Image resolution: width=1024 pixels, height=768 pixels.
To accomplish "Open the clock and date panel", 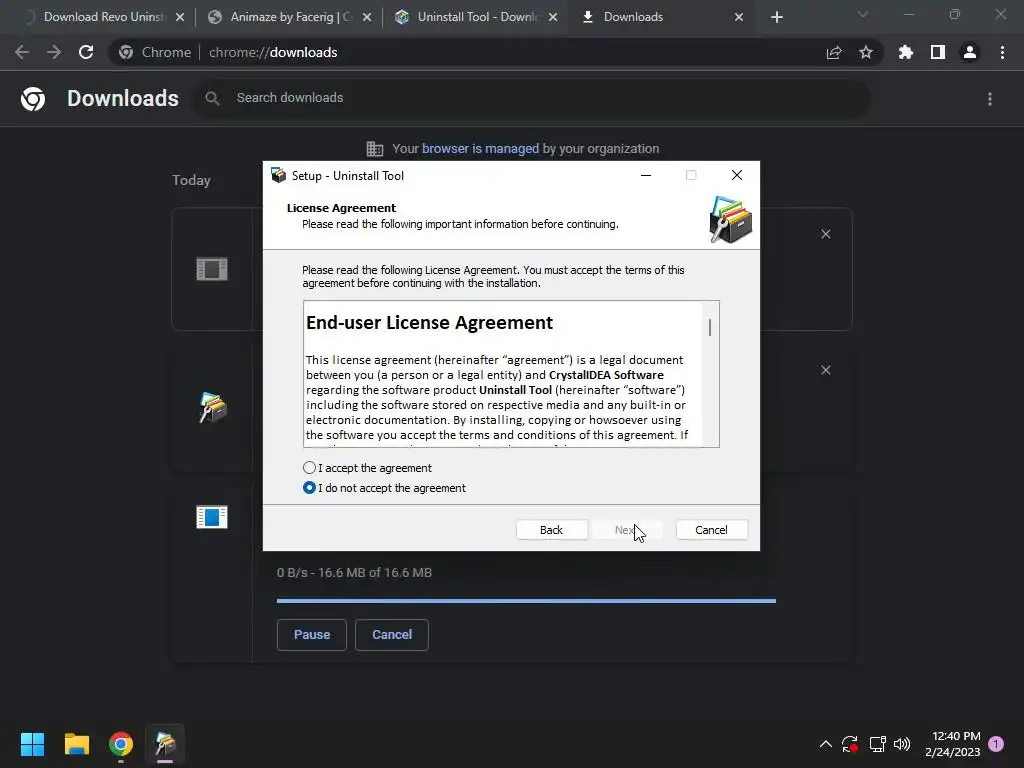I will tap(953, 744).
